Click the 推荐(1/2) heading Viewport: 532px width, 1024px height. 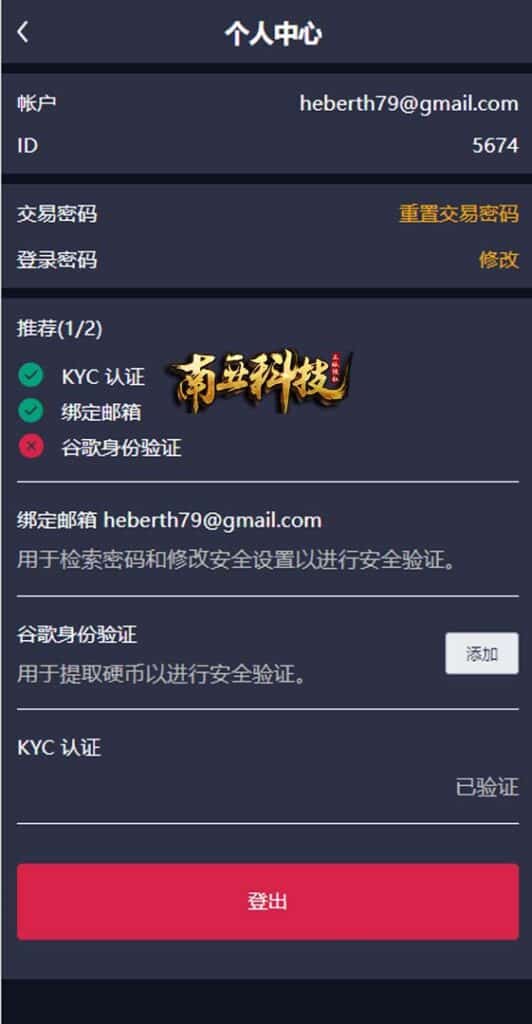click(59, 328)
